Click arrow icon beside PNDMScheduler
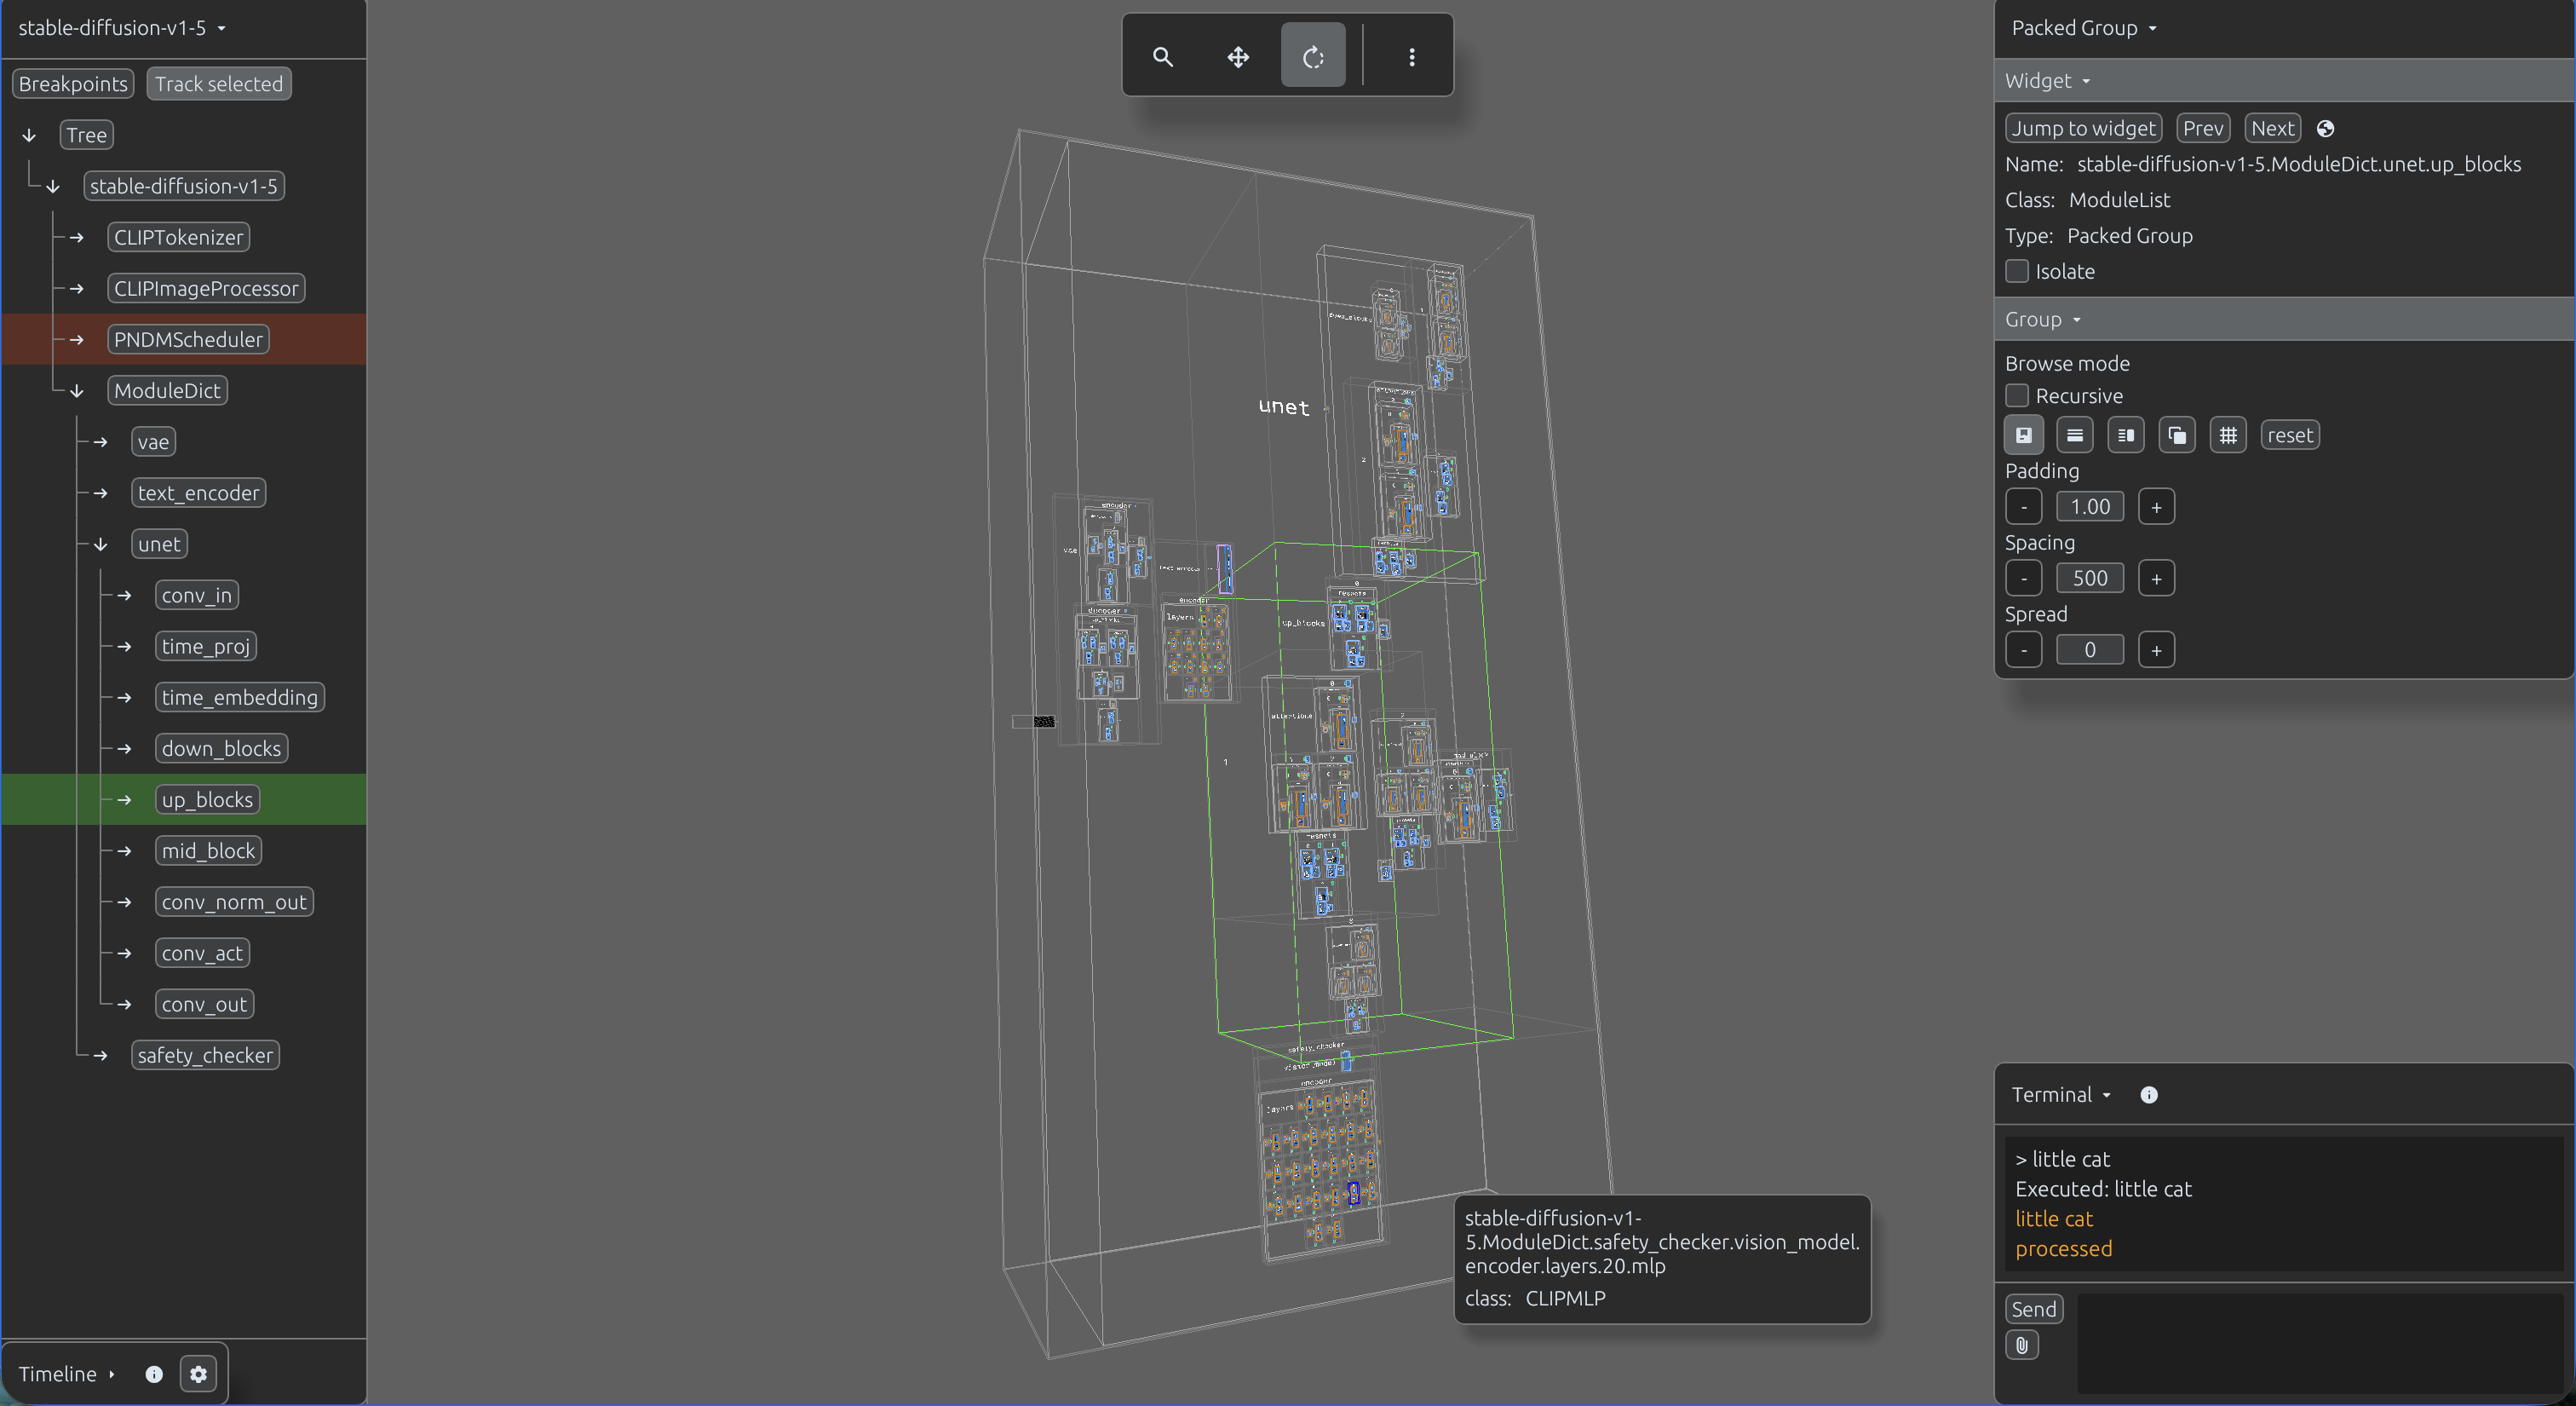This screenshot has height=1406, width=2576. click(77, 340)
